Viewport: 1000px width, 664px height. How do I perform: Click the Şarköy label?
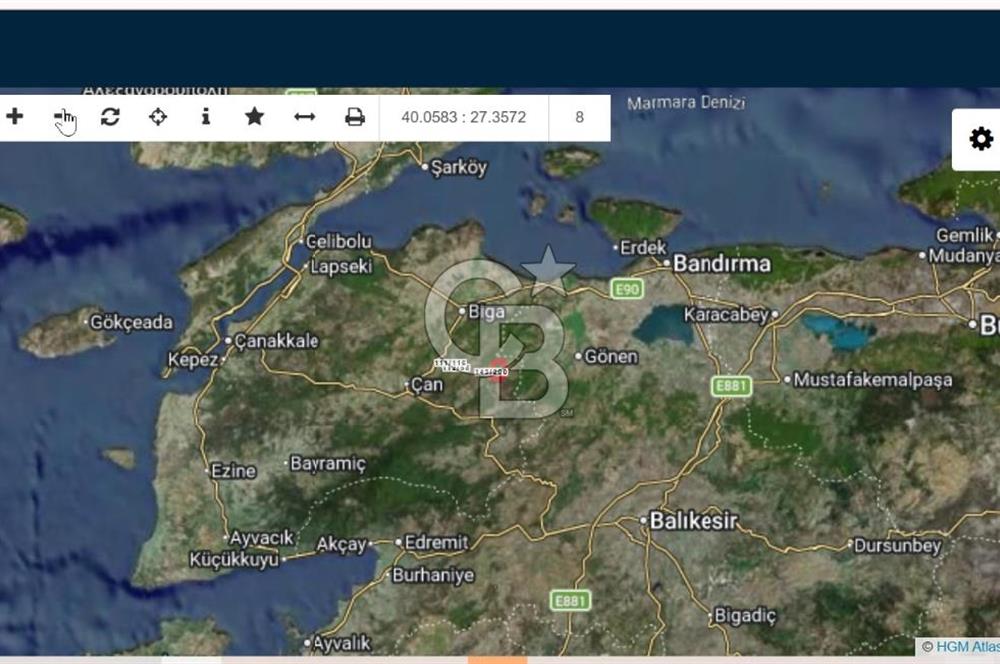point(458,167)
